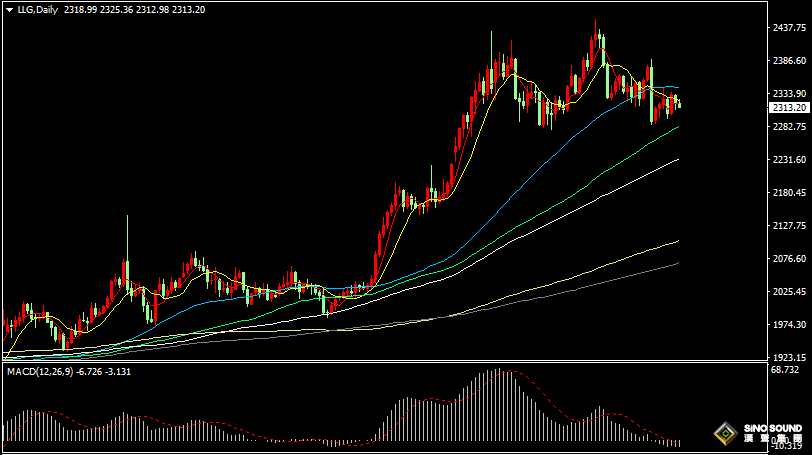Open the chart menu triangle beside LLG,Daily
This screenshot has height=455, width=812.
(9, 9)
